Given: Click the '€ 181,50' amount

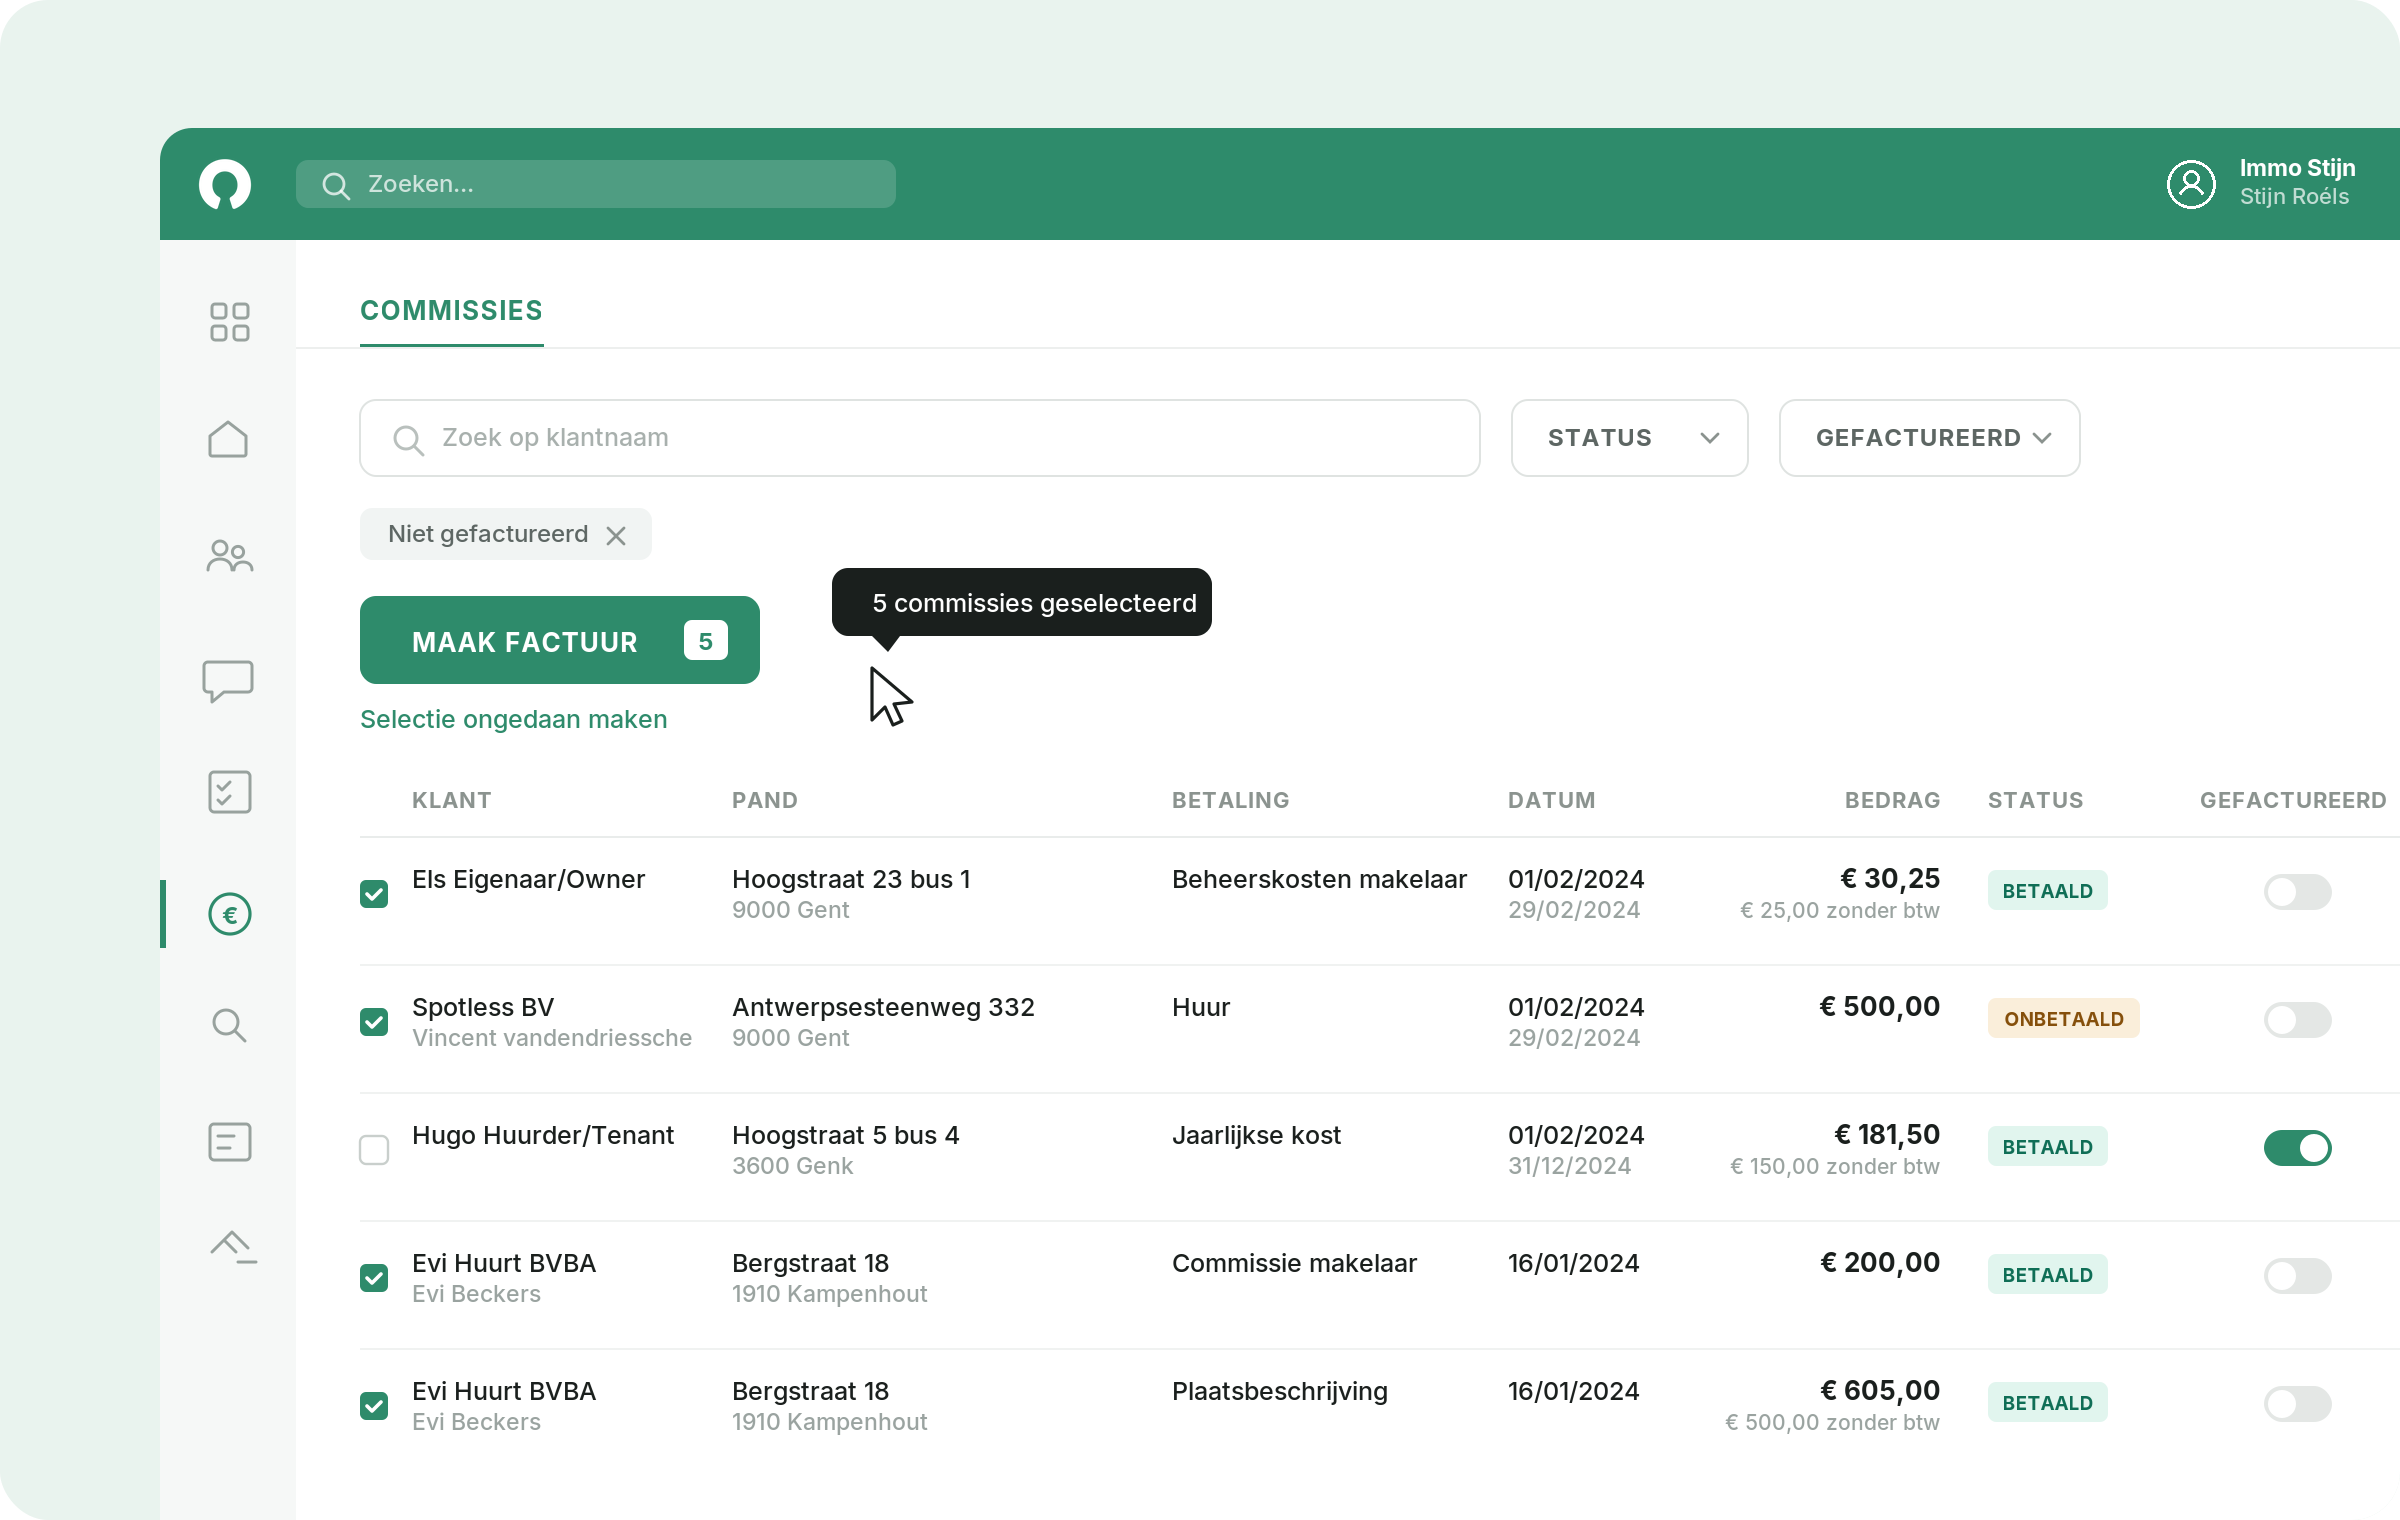Looking at the screenshot, I should pyautogui.click(x=1887, y=1134).
